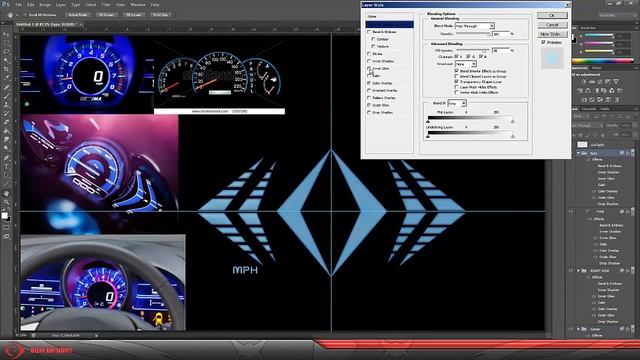This screenshot has width=640, height=360.
Task: Add a Hue/Saturation adjustment layer
Action: 580,91
